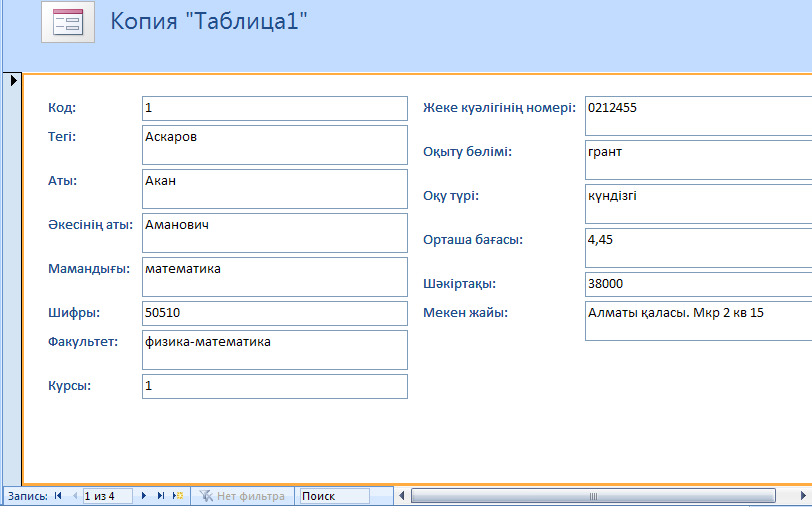Click the 'Факультет:' label

point(83,342)
